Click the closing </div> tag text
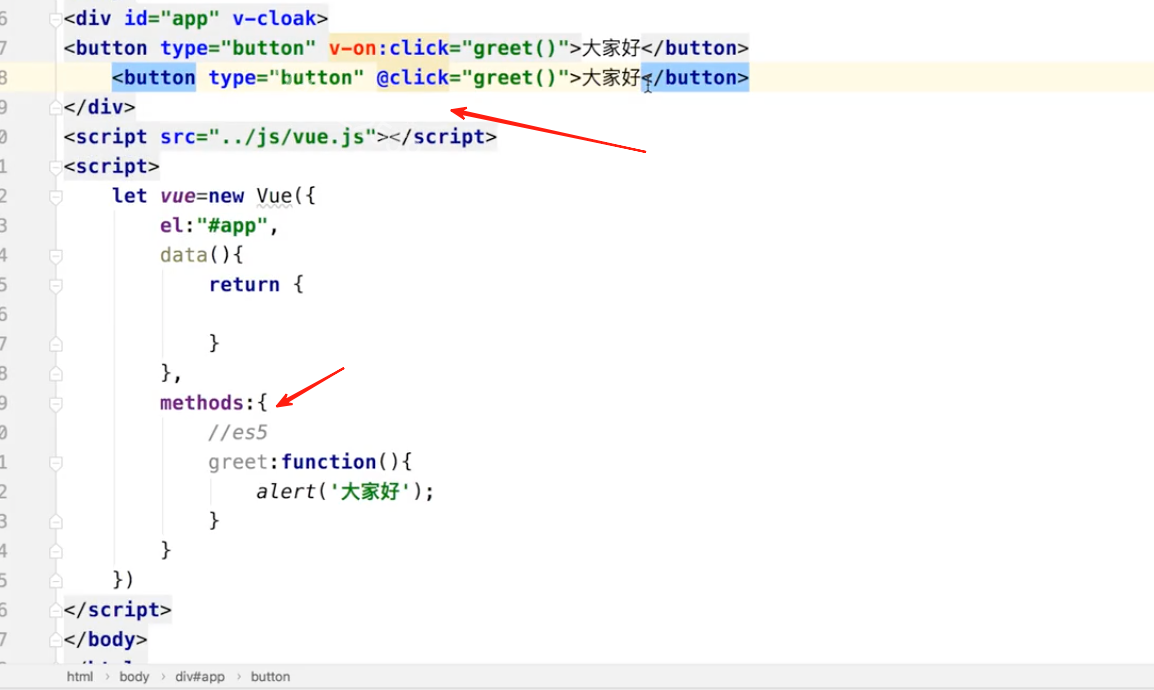Screen dimensions: 1154x690 (99, 107)
